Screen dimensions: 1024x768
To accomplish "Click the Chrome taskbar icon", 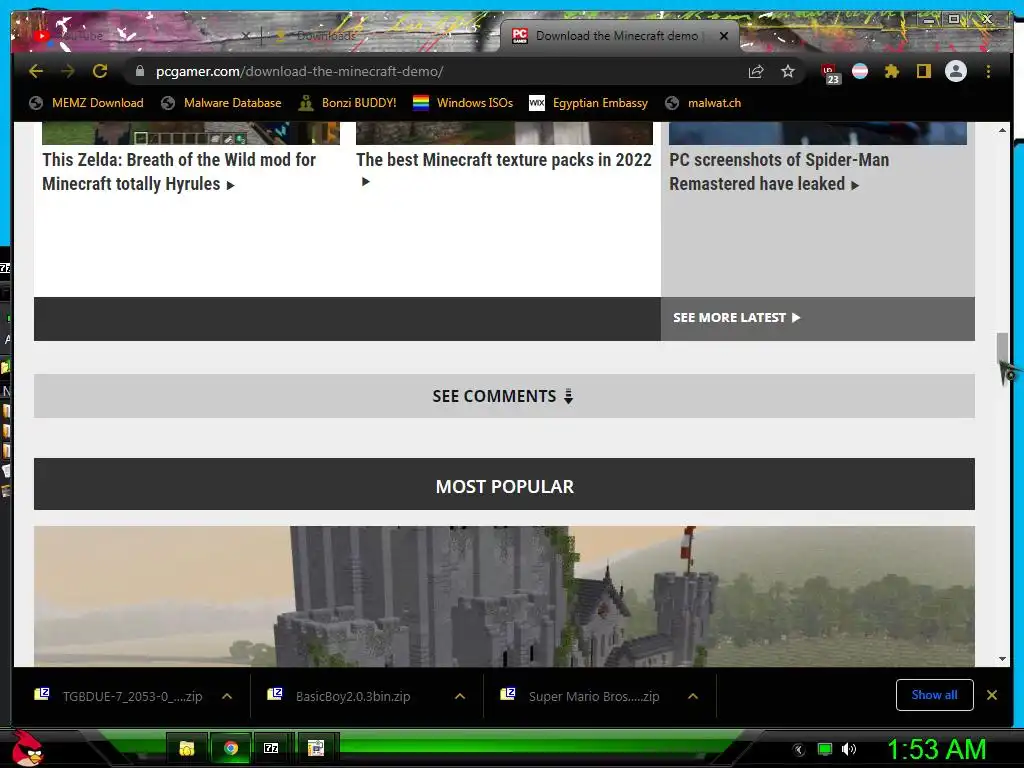I will click(231, 748).
